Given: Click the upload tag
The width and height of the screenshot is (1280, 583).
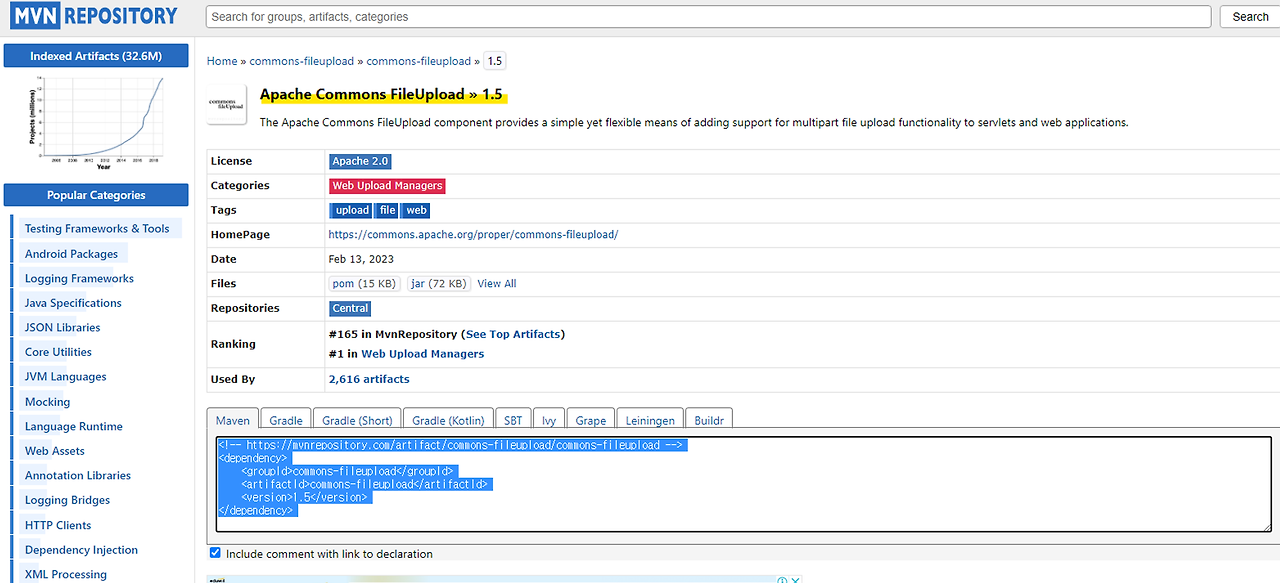Looking at the screenshot, I should (352, 210).
